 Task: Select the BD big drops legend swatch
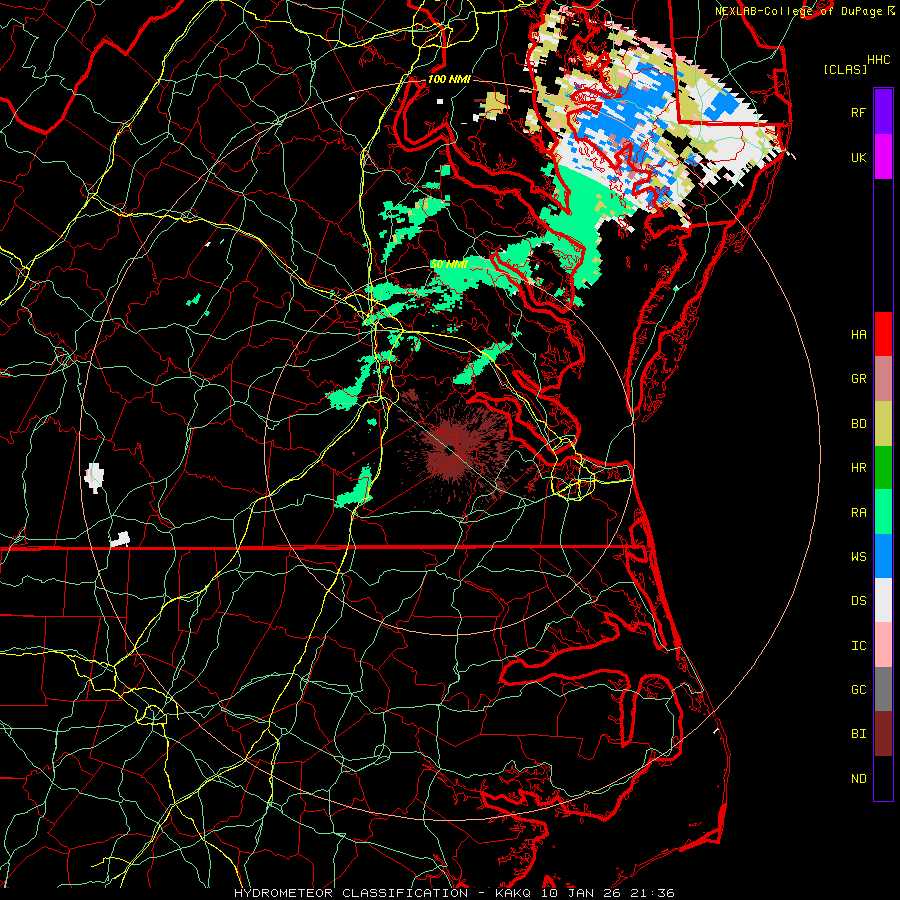[x=883, y=423]
